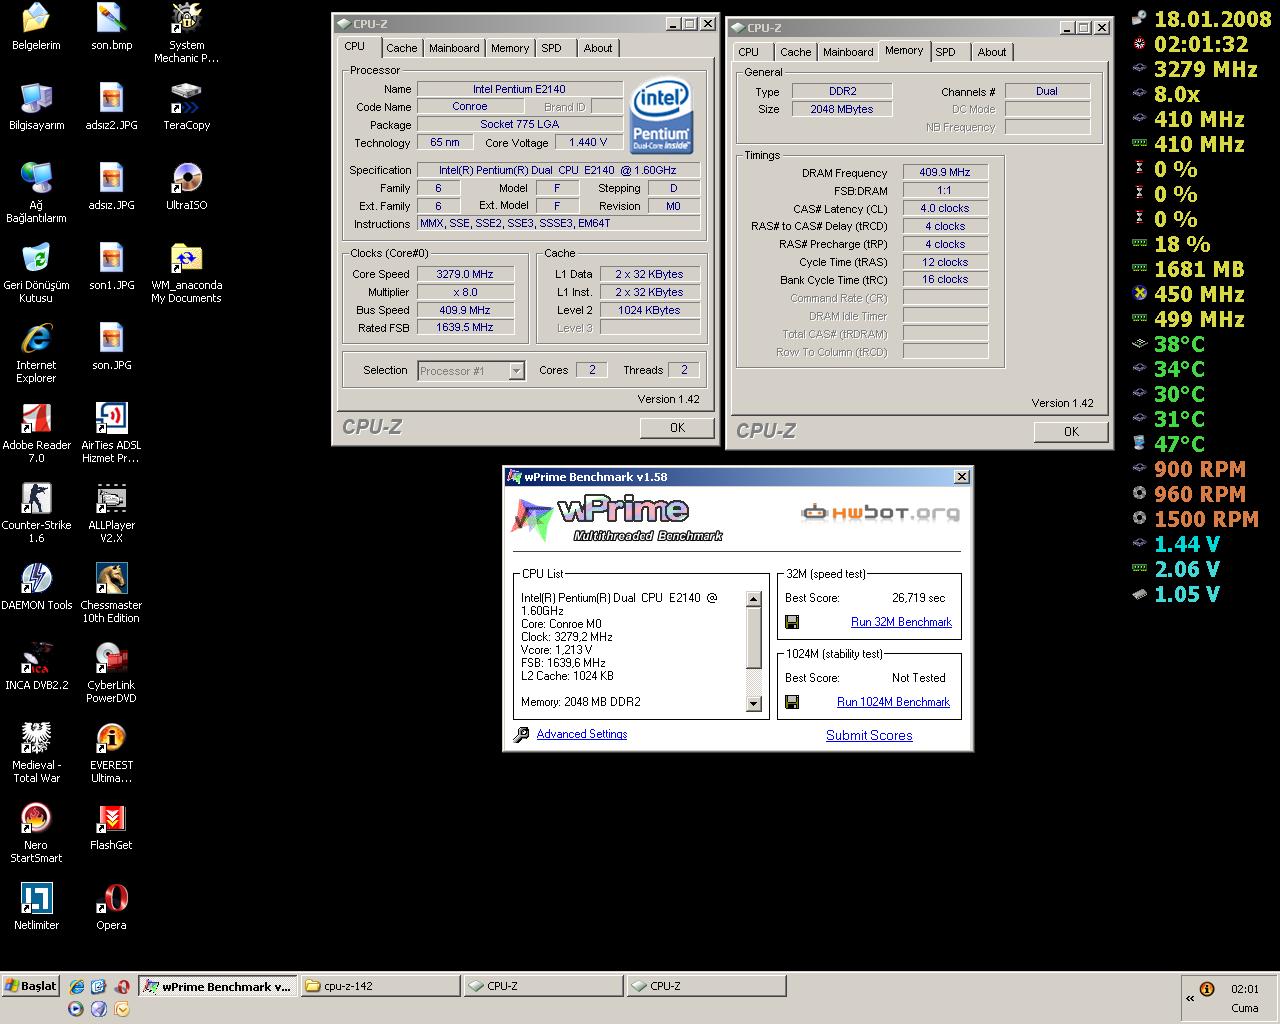Click the system tray clock 02:01
This screenshot has height=1024, width=1280.
[1245, 988]
